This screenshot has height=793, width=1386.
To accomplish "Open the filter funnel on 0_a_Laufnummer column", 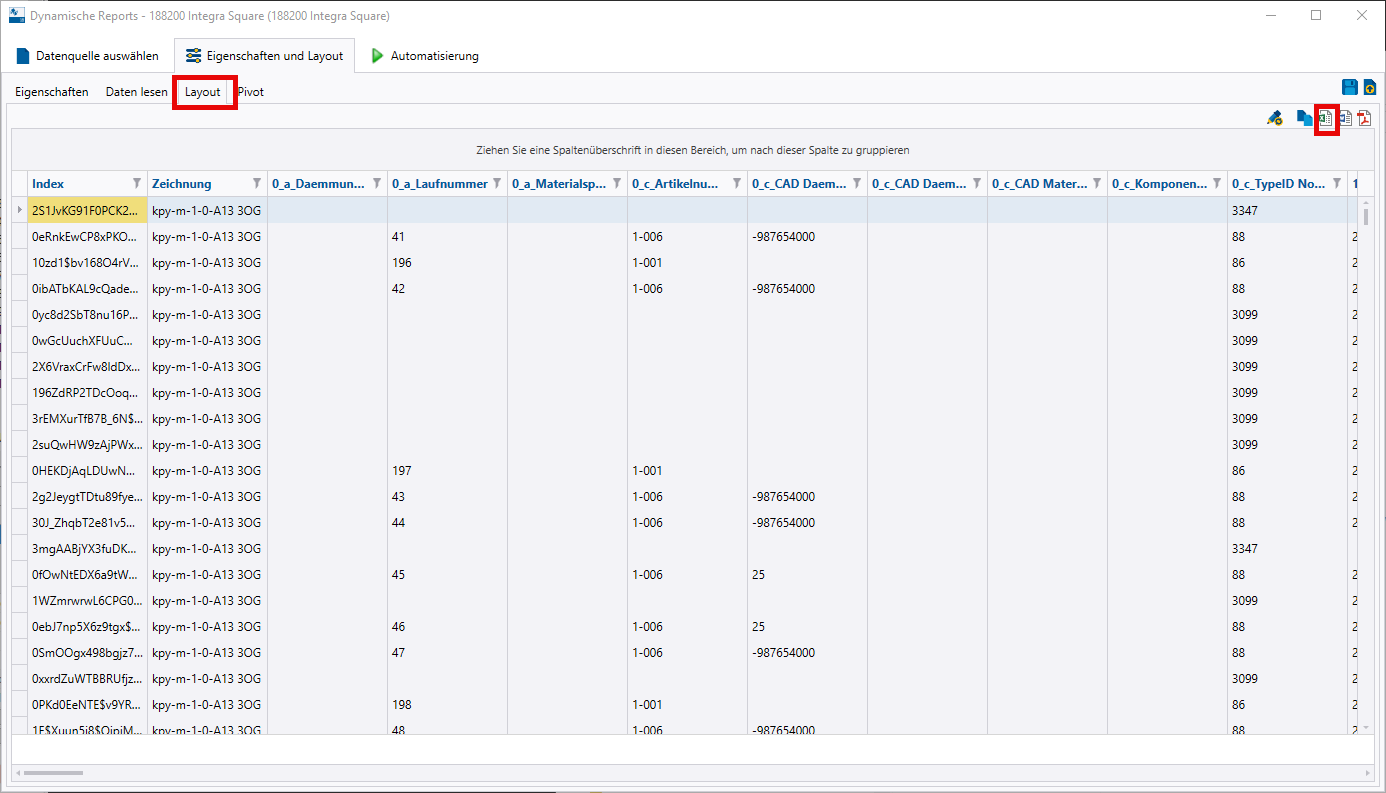I will (495, 183).
